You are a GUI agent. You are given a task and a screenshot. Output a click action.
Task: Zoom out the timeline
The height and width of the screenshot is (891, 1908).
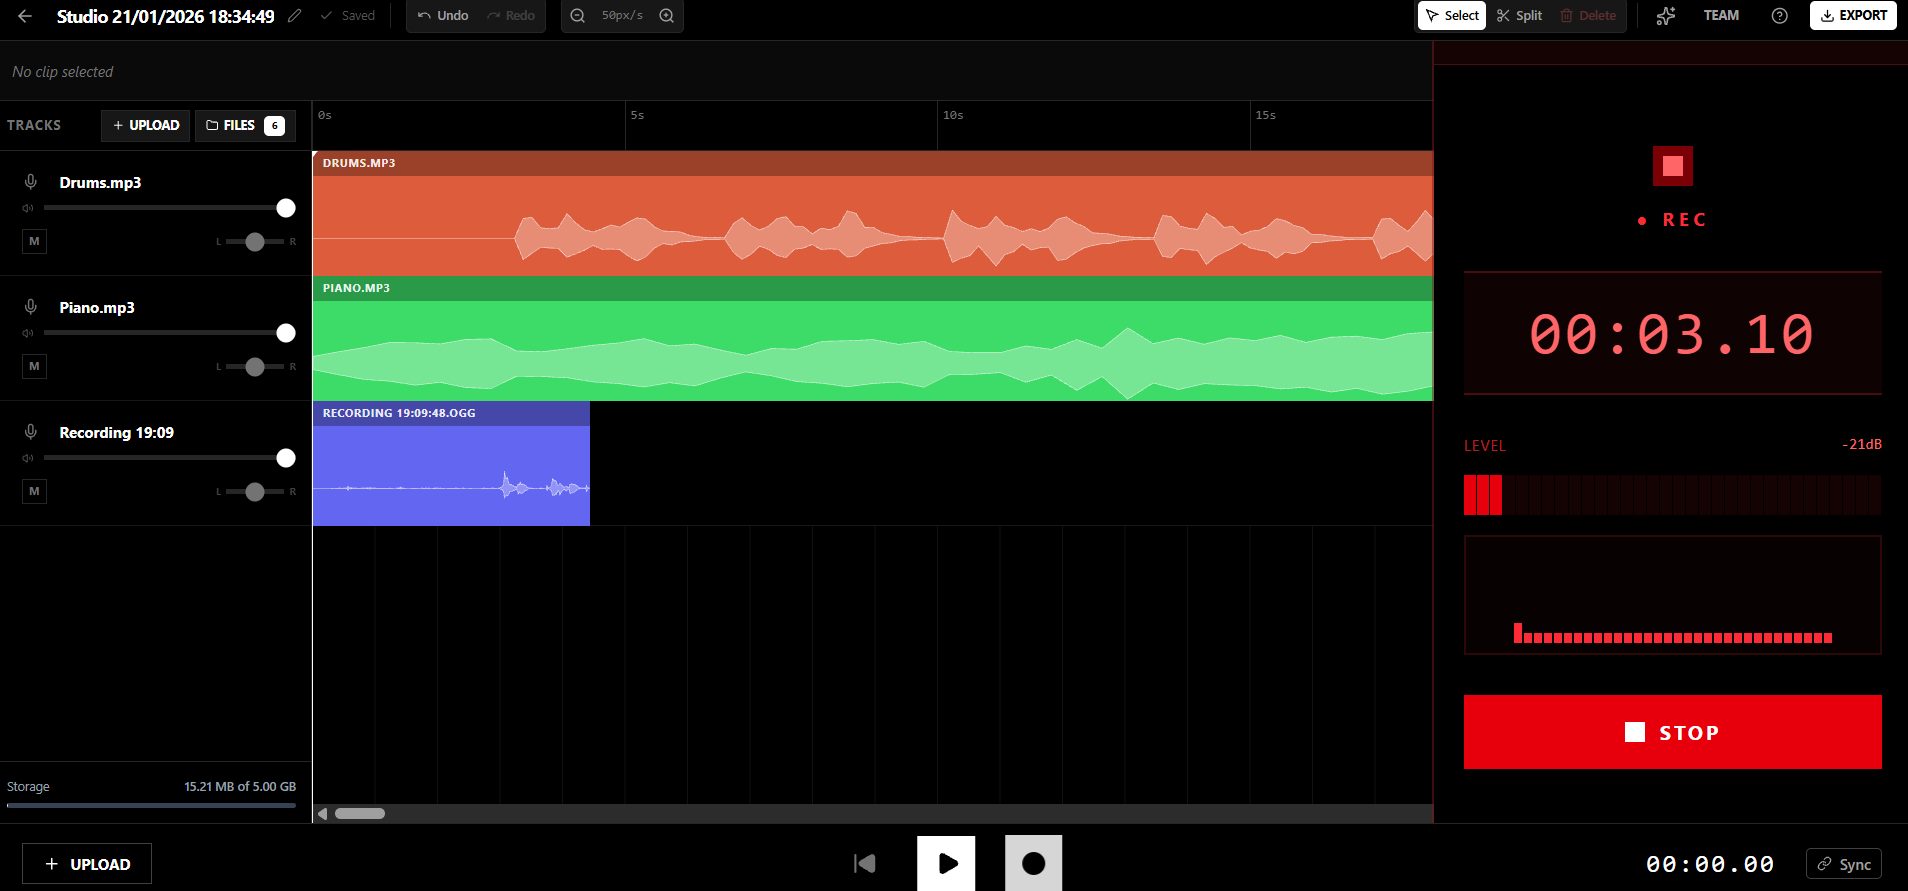tap(578, 16)
